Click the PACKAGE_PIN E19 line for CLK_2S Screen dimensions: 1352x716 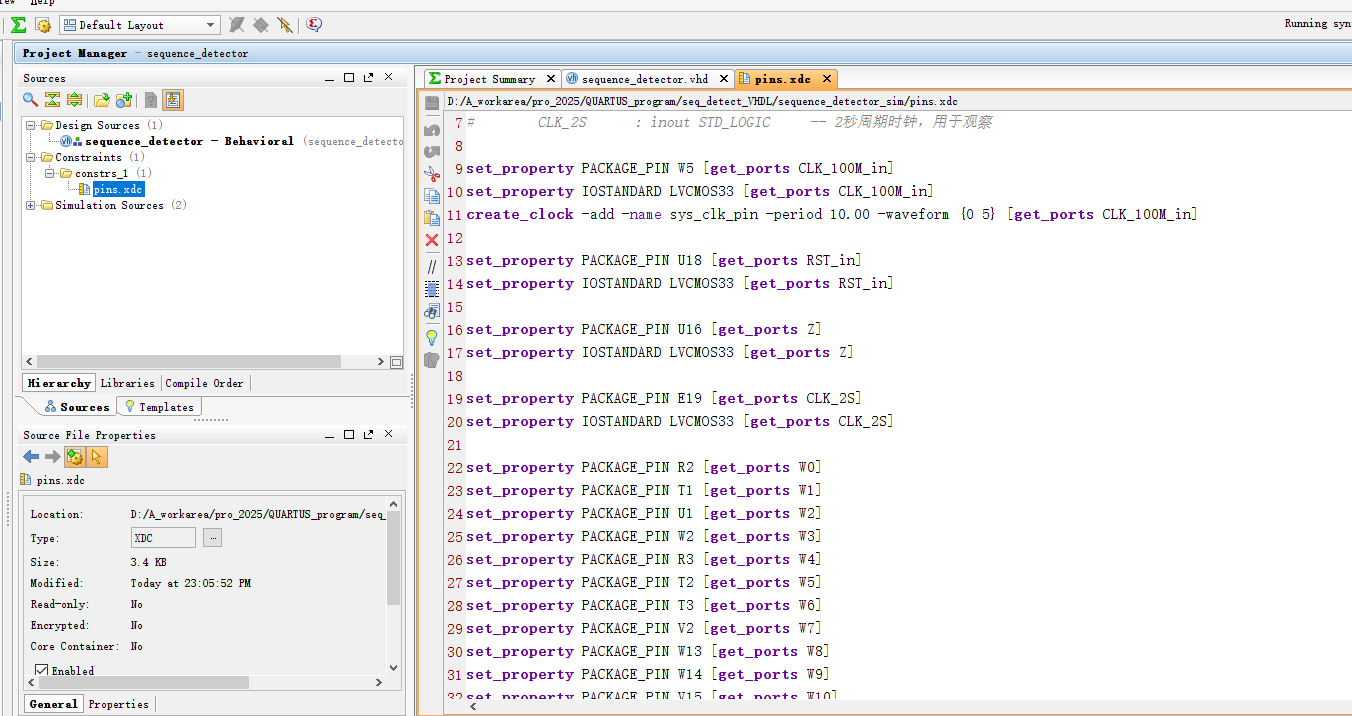pyautogui.click(x=663, y=398)
